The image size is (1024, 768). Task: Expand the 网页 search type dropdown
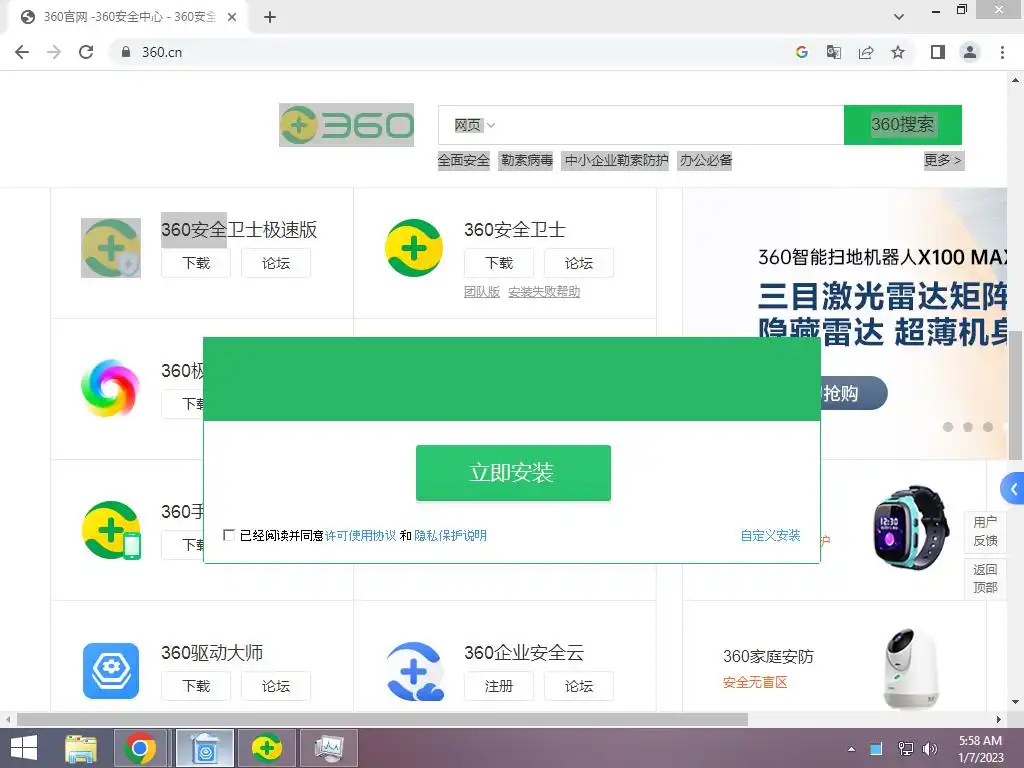tap(475, 125)
